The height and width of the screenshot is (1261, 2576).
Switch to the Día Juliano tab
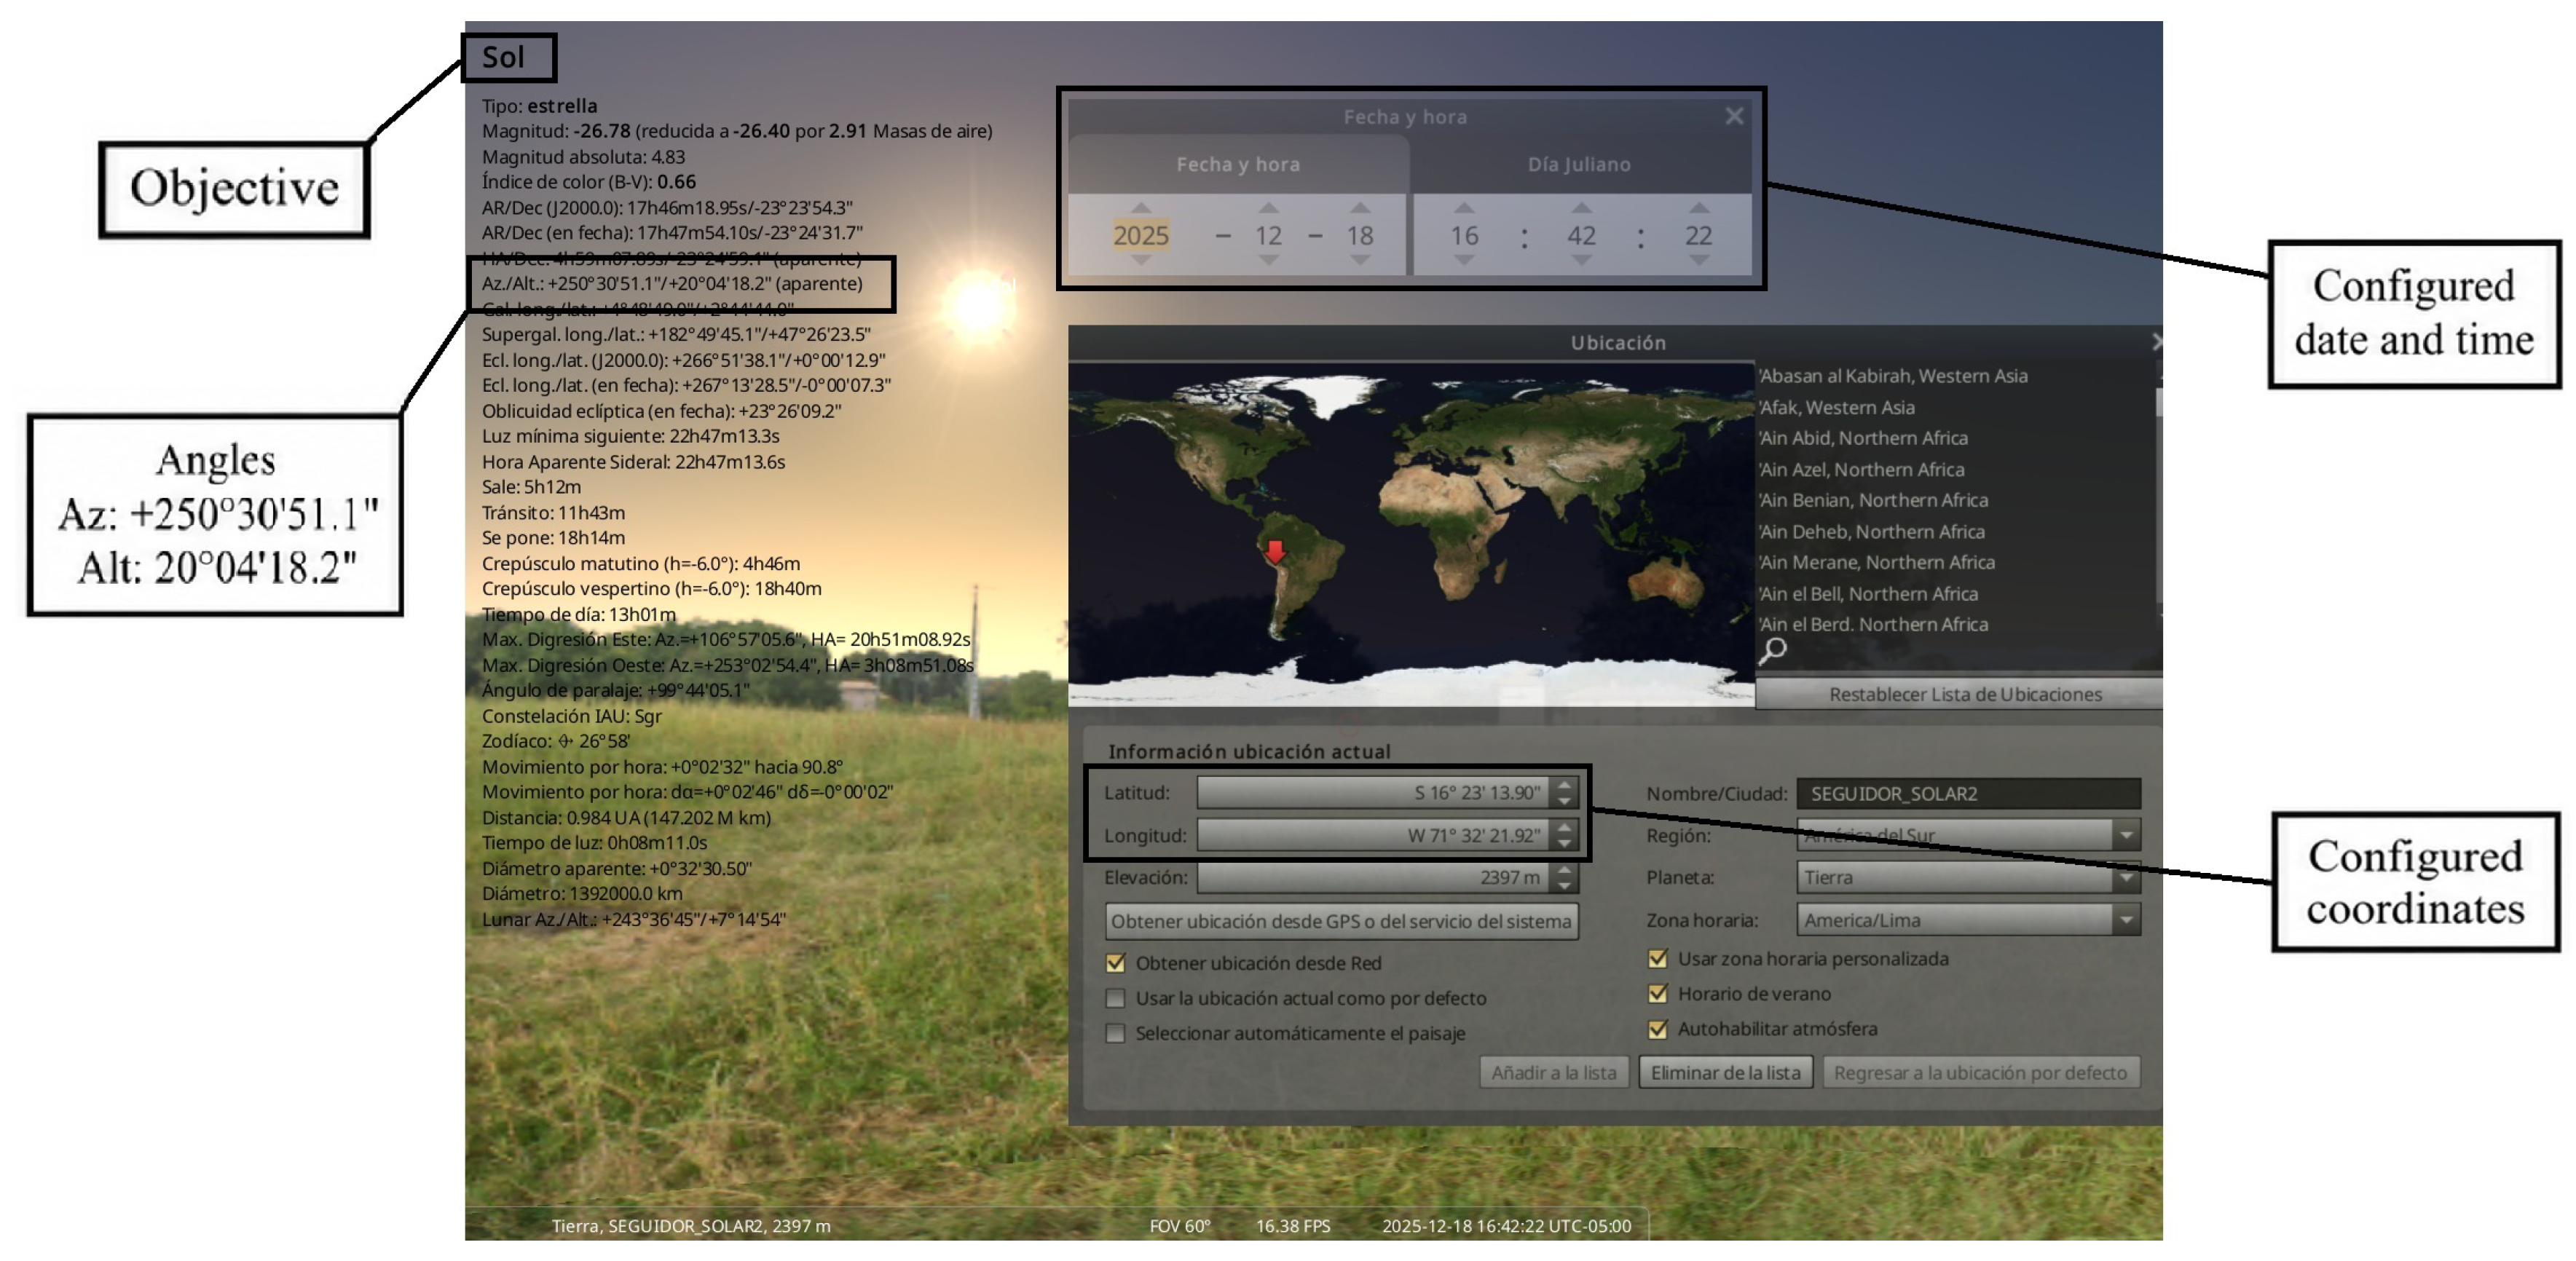[x=1580, y=164]
